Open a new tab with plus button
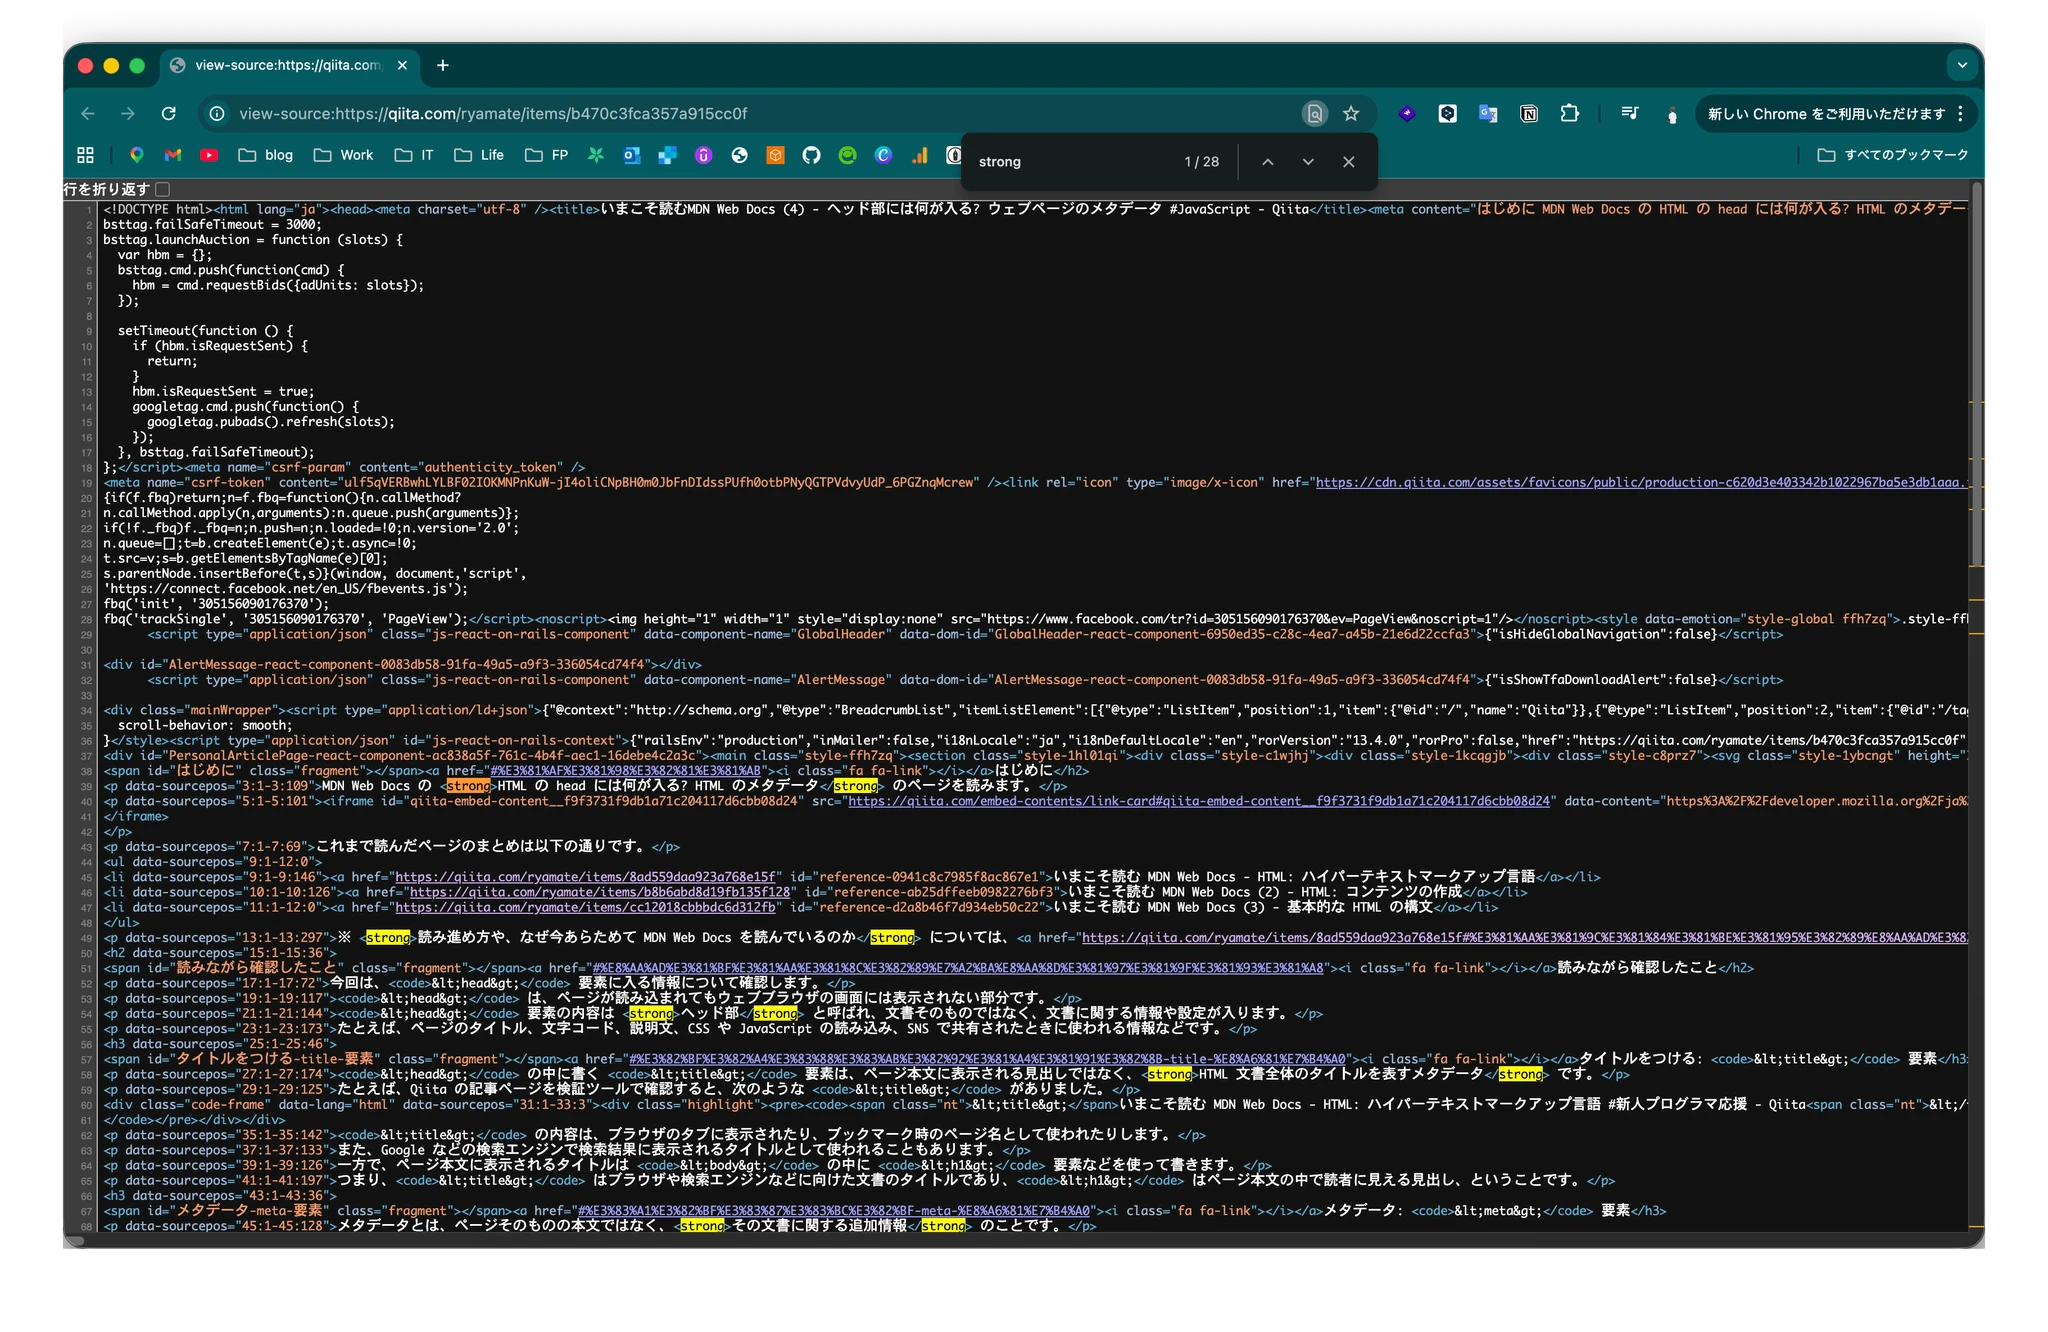The image size is (2048, 1332). point(443,66)
